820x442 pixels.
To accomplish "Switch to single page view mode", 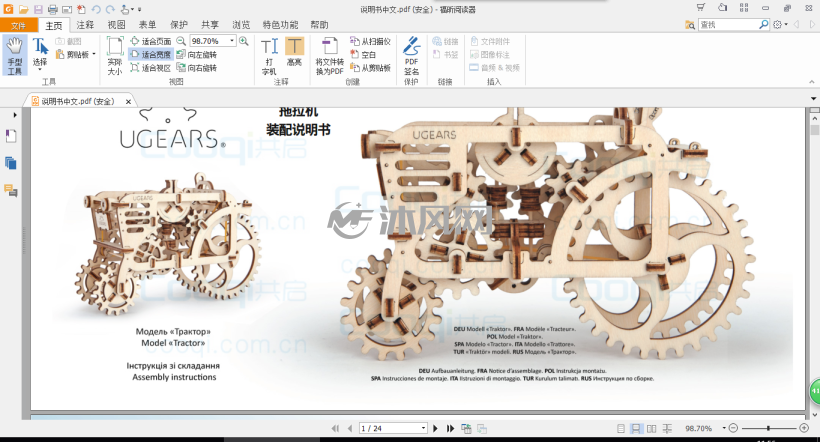I will [x=621, y=428].
